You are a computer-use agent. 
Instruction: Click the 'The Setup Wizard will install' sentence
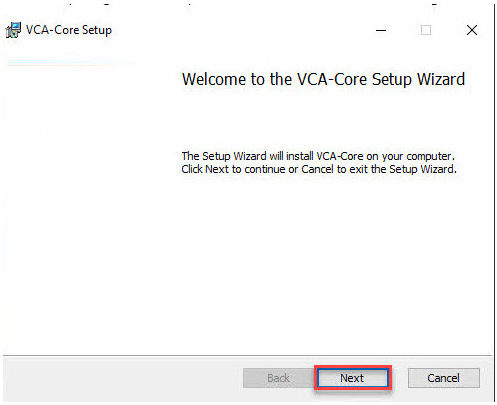pyautogui.click(x=318, y=156)
